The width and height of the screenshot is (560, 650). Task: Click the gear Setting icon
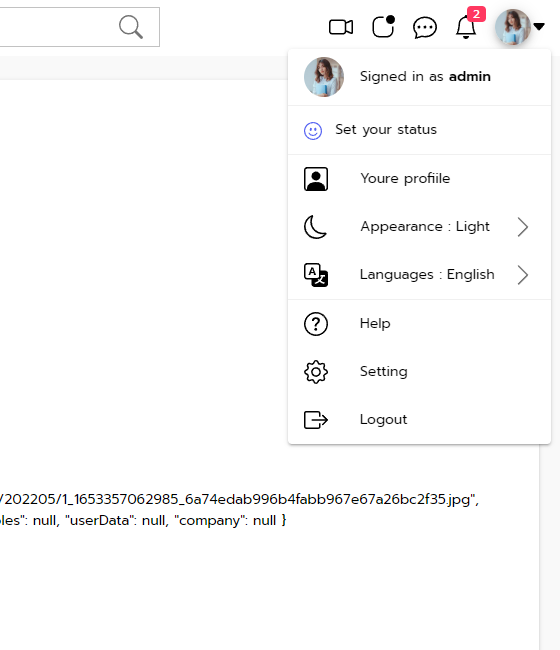(x=316, y=372)
